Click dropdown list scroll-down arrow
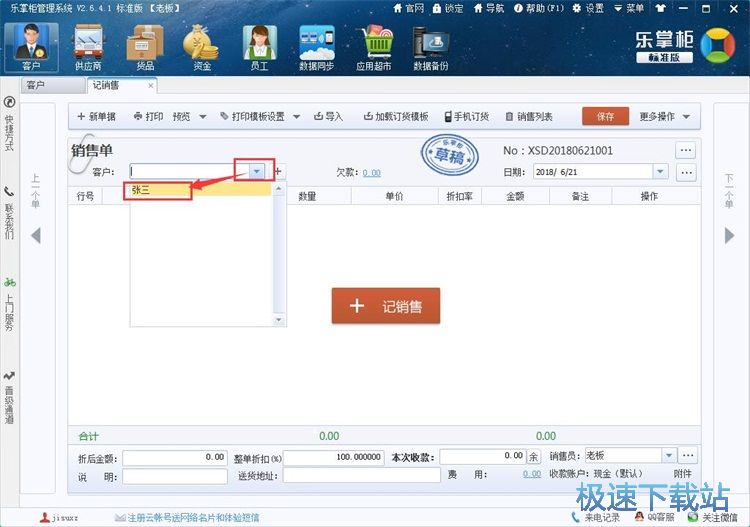This screenshot has width=750, height=527. coord(279,319)
